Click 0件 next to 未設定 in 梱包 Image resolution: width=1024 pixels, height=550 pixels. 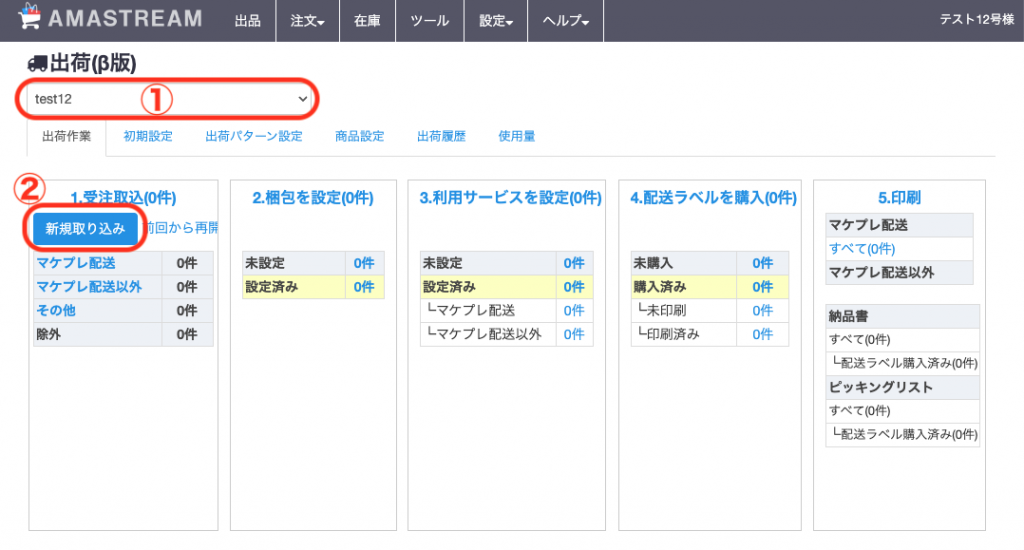tap(364, 263)
